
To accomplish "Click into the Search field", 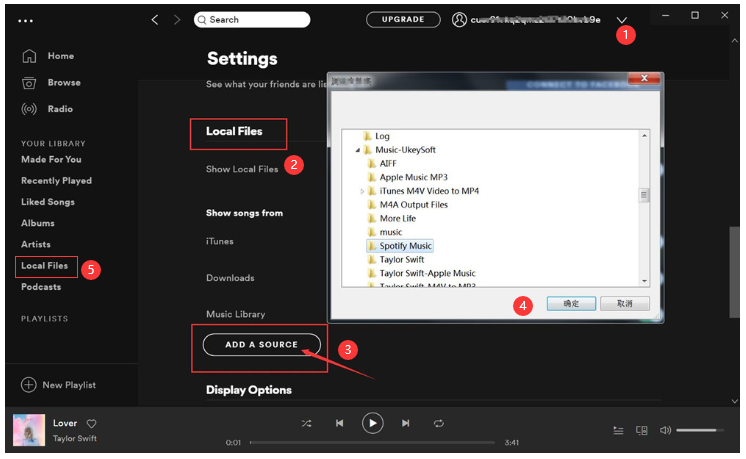I will [x=252, y=20].
